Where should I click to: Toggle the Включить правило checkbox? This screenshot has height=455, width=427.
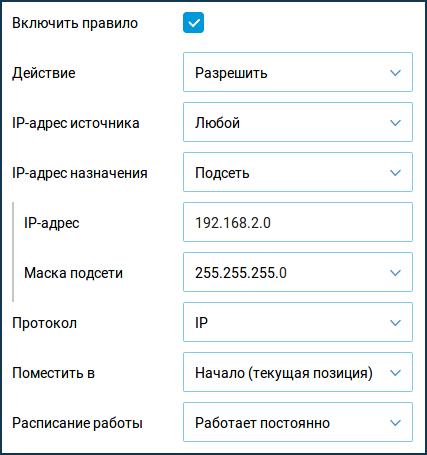pos(193,23)
